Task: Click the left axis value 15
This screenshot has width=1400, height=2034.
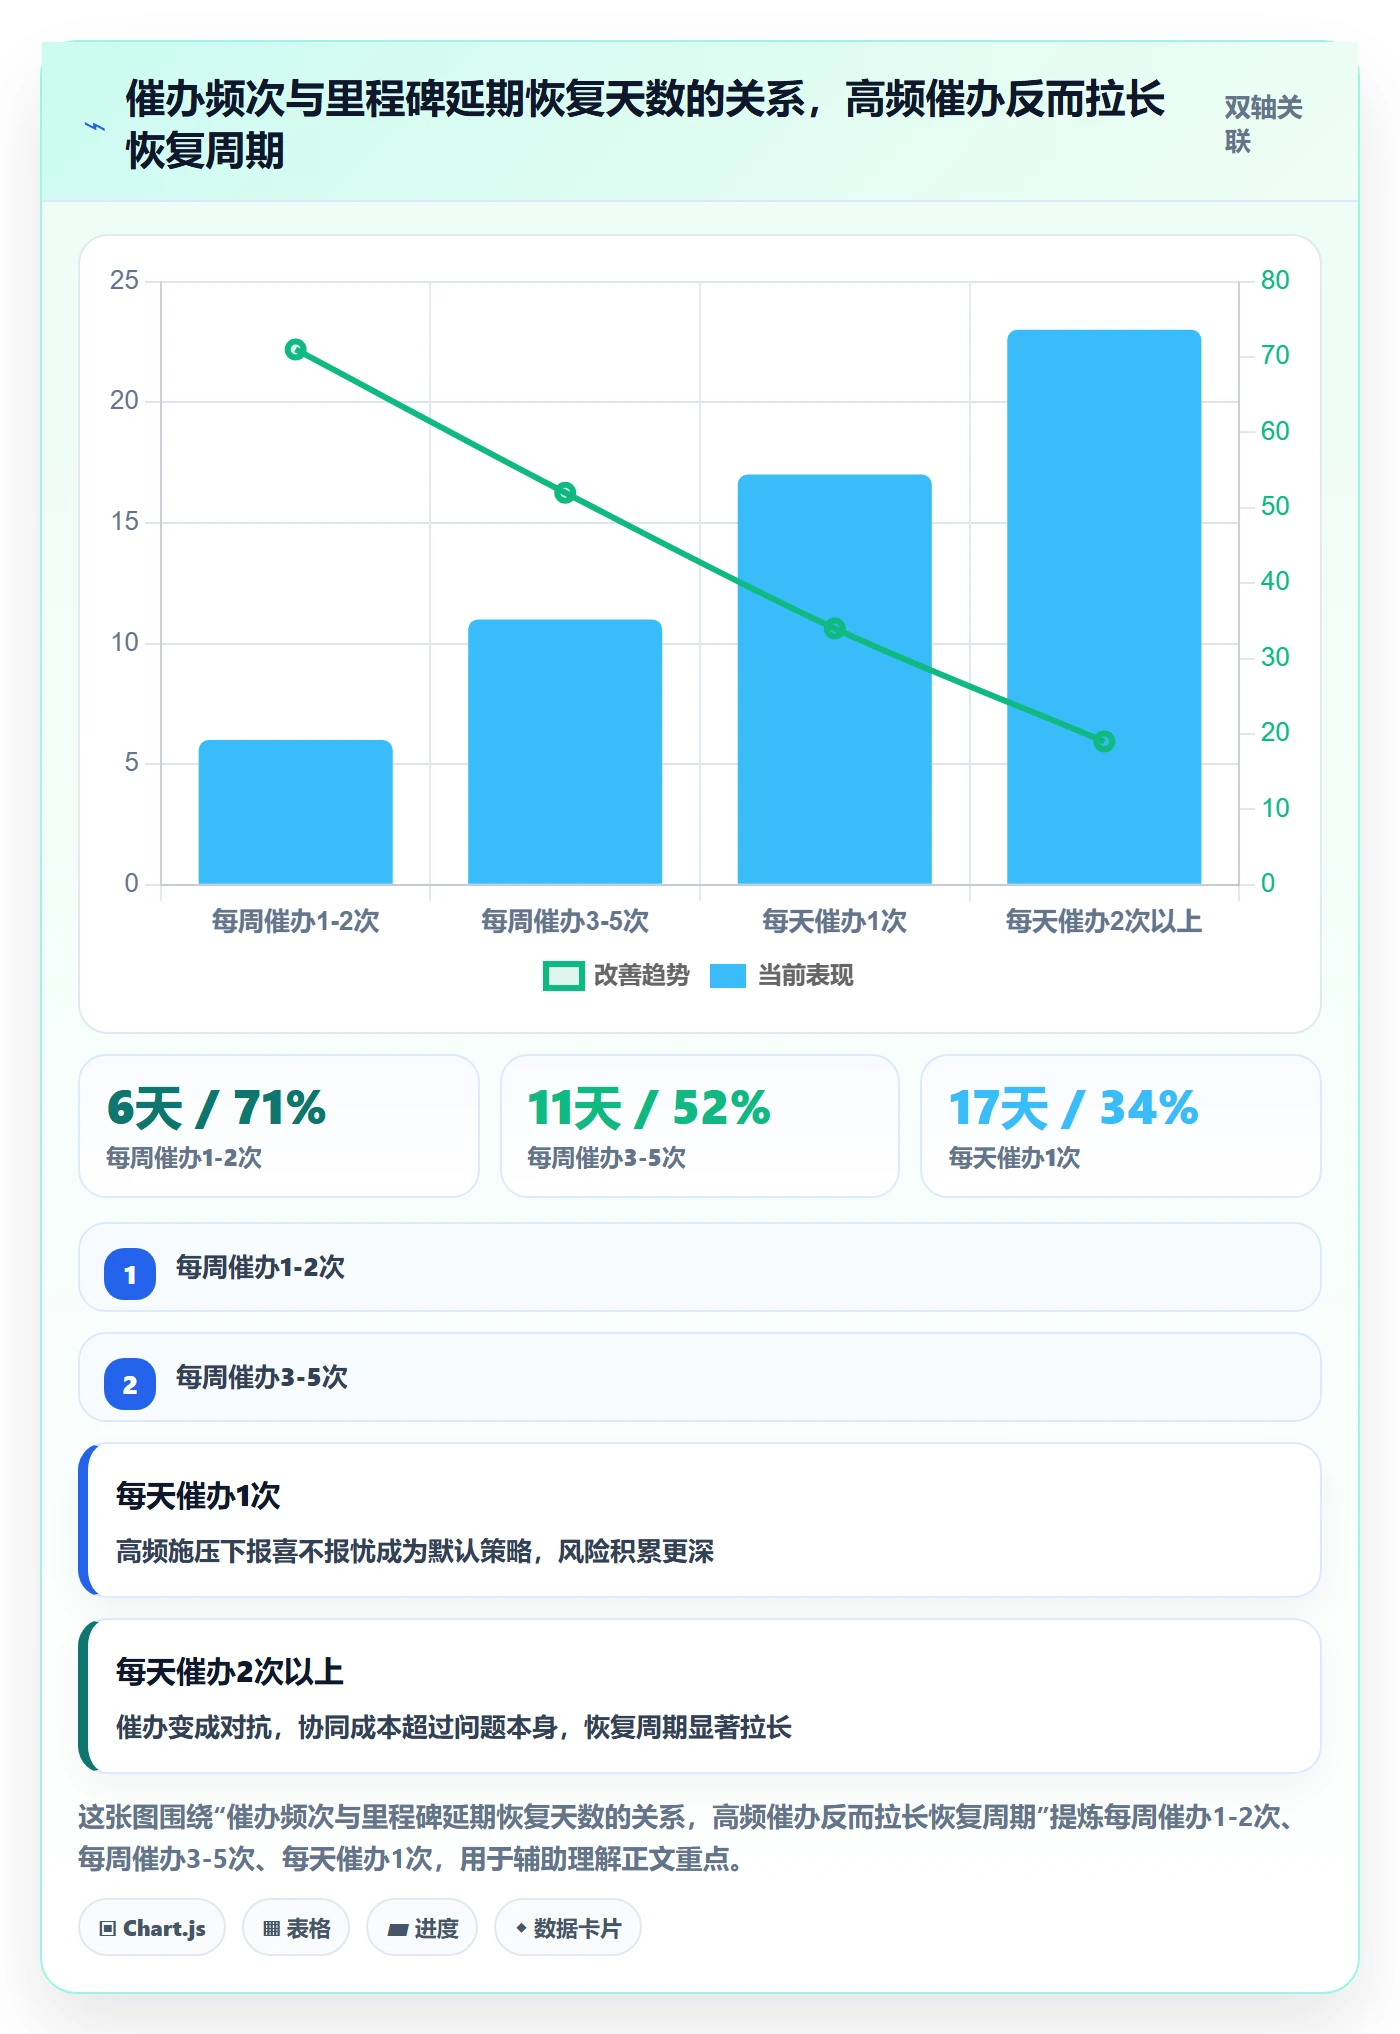Action: pos(124,521)
